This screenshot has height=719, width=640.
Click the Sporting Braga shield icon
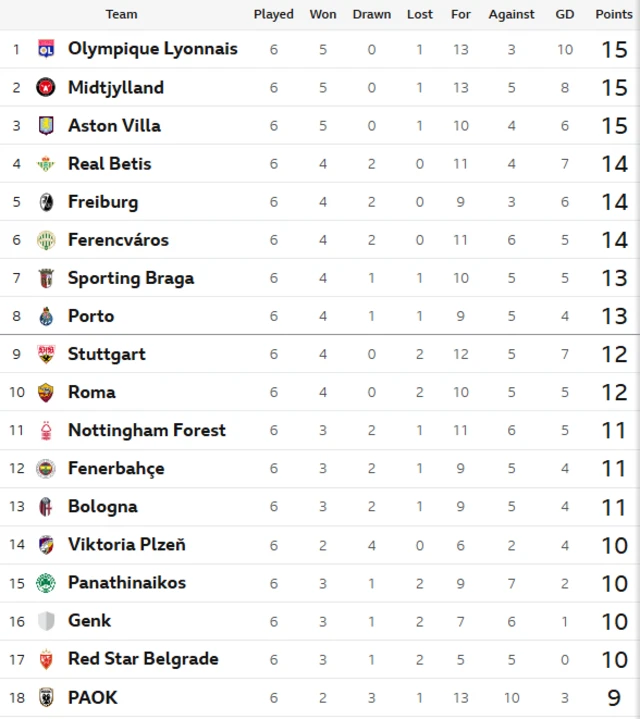46,278
